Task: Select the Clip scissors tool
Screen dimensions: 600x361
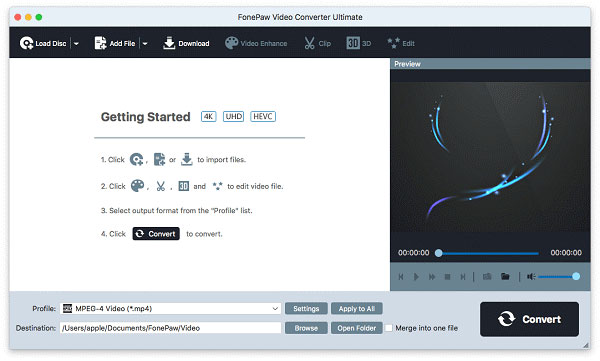Action: click(x=317, y=43)
